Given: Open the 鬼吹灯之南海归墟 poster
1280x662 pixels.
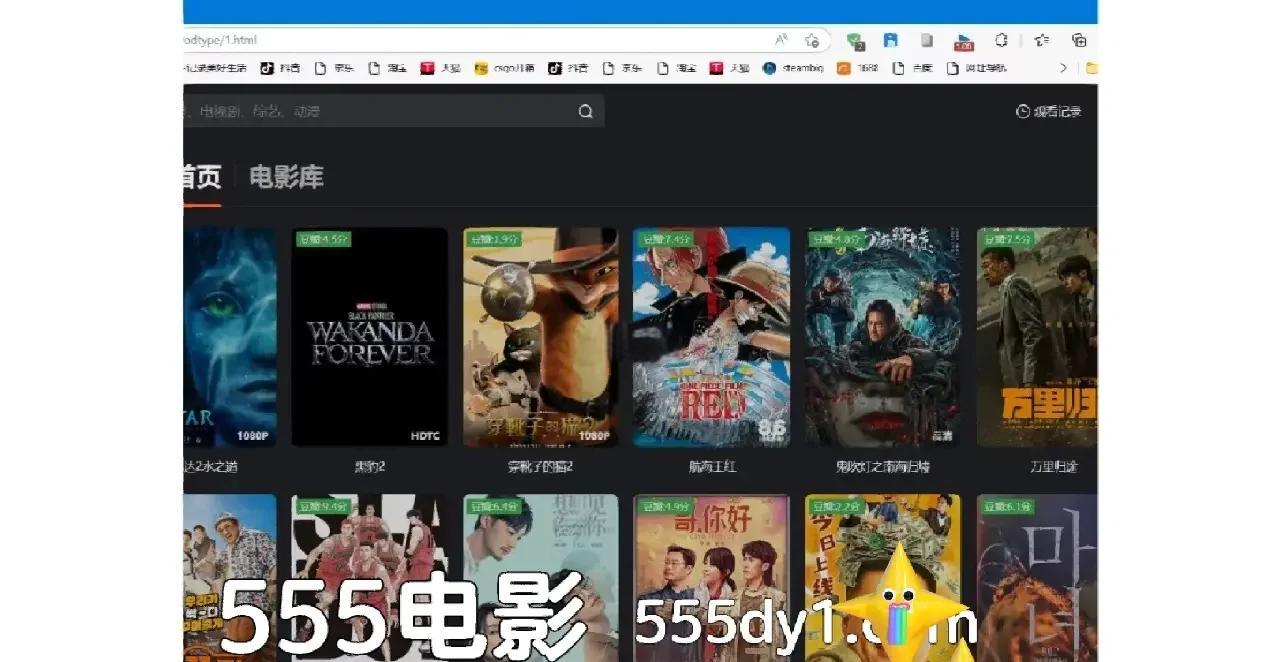Looking at the screenshot, I should pos(882,337).
